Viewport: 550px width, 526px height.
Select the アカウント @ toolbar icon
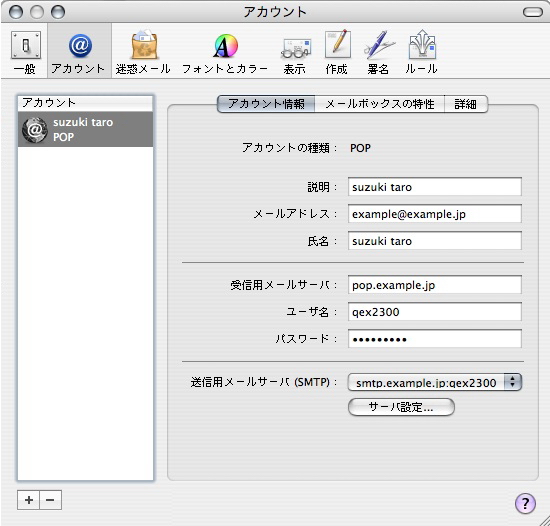[x=79, y=53]
